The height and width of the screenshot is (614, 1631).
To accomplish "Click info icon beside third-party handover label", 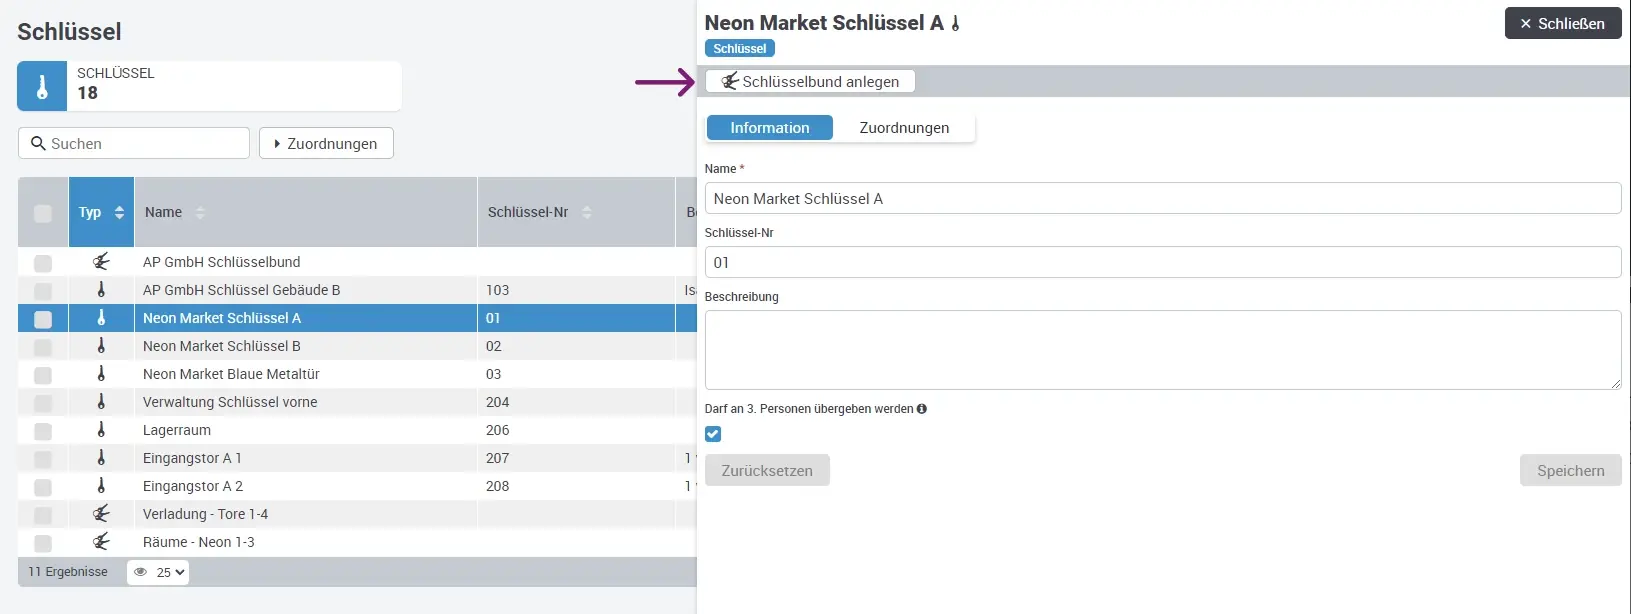I will coord(921,409).
